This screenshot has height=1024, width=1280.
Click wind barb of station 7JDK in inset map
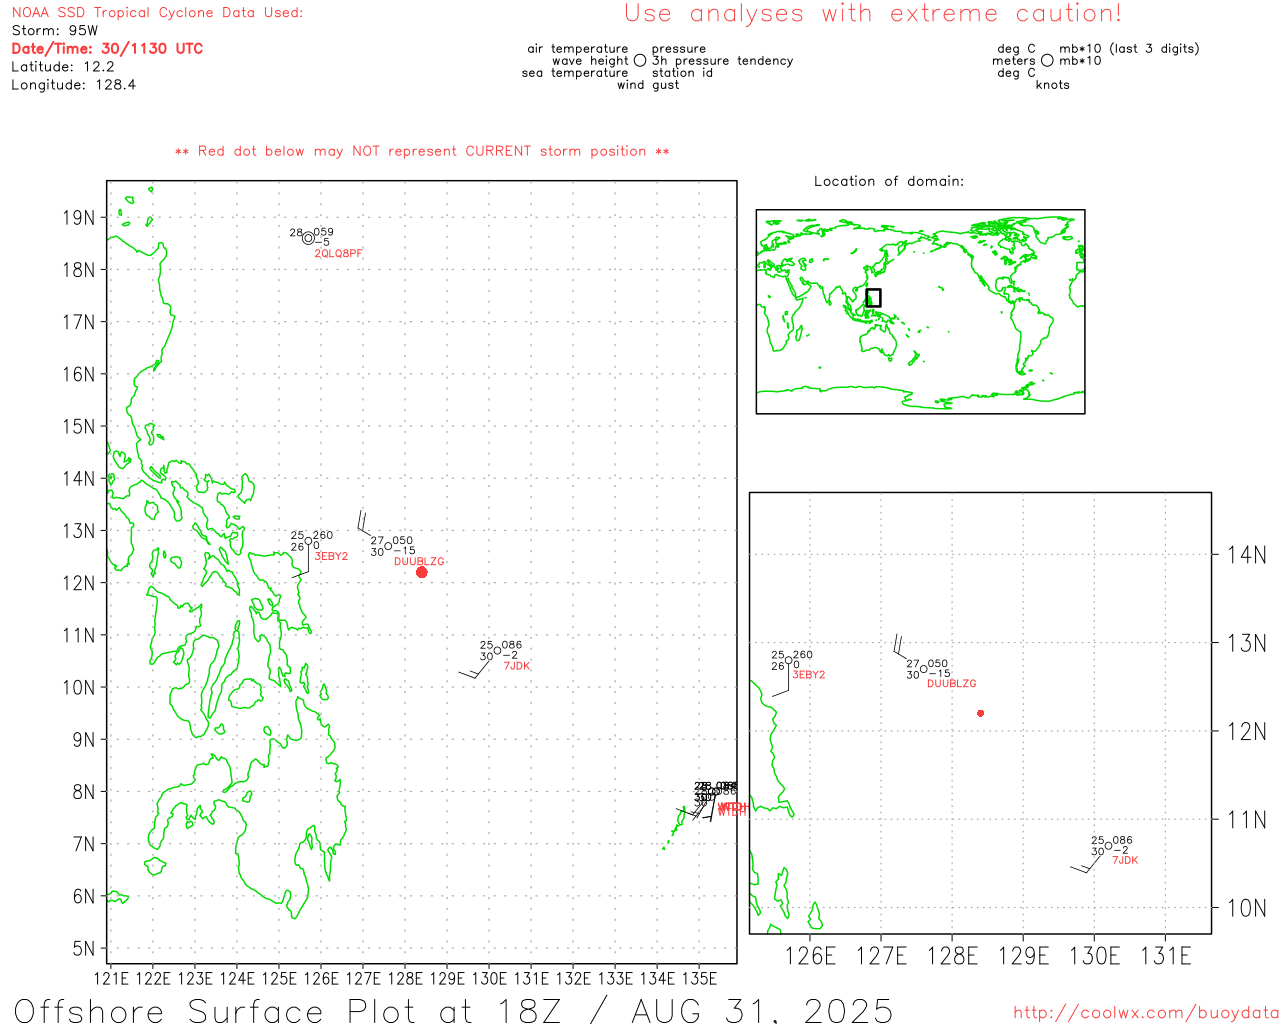coord(1085,864)
